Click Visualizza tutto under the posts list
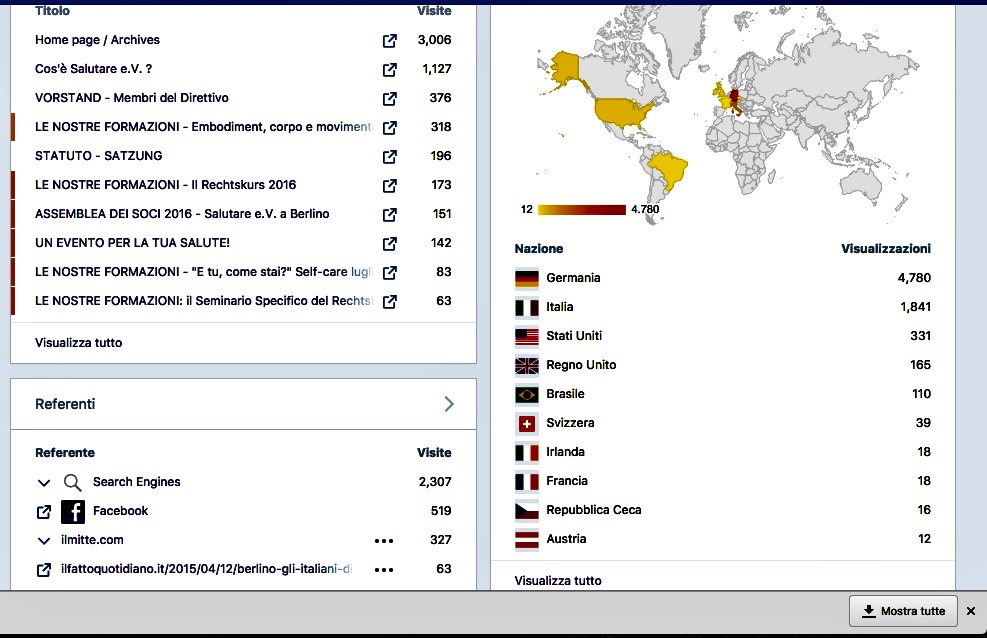This screenshot has width=987, height=638. (79, 343)
